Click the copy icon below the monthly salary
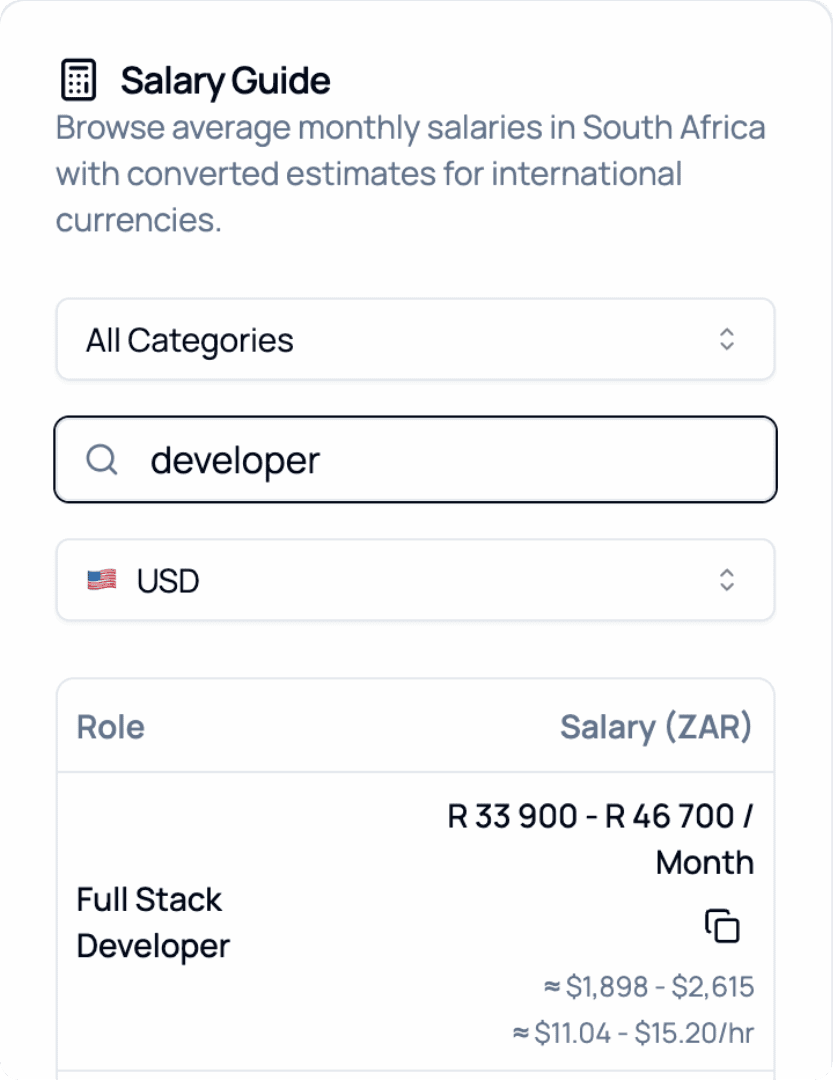The height and width of the screenshot is (1080, 833). pos(722,926)
